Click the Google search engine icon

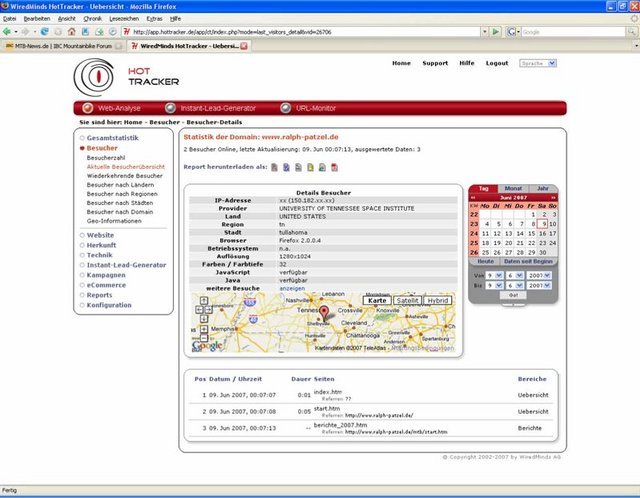511,31
